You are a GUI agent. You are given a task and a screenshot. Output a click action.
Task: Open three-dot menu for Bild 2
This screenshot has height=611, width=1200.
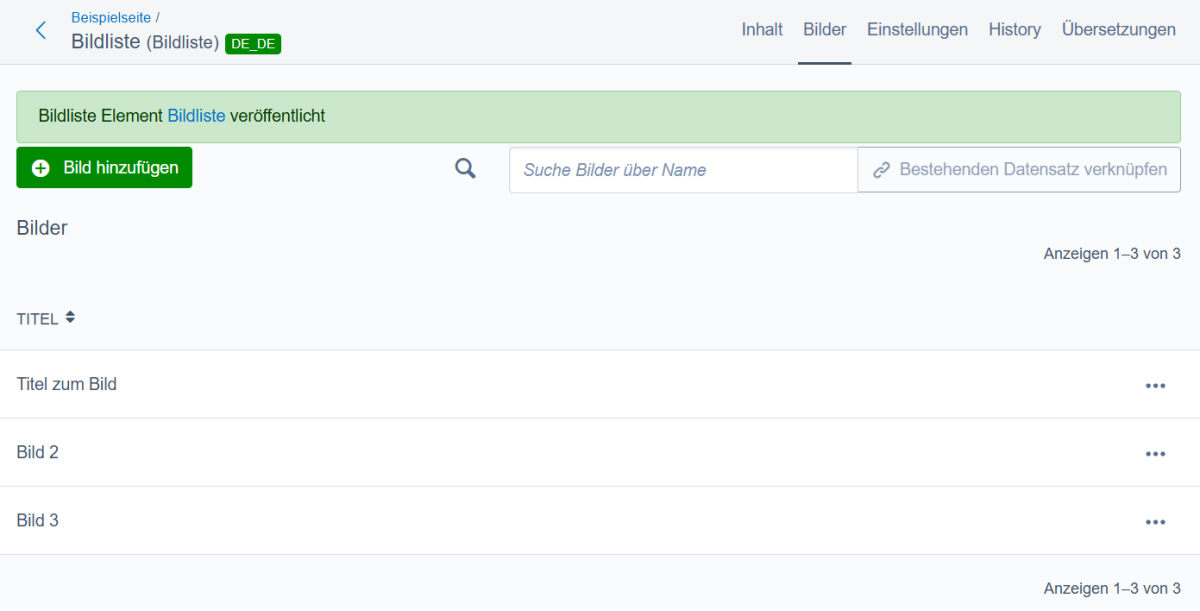[x=1155, y=454]
